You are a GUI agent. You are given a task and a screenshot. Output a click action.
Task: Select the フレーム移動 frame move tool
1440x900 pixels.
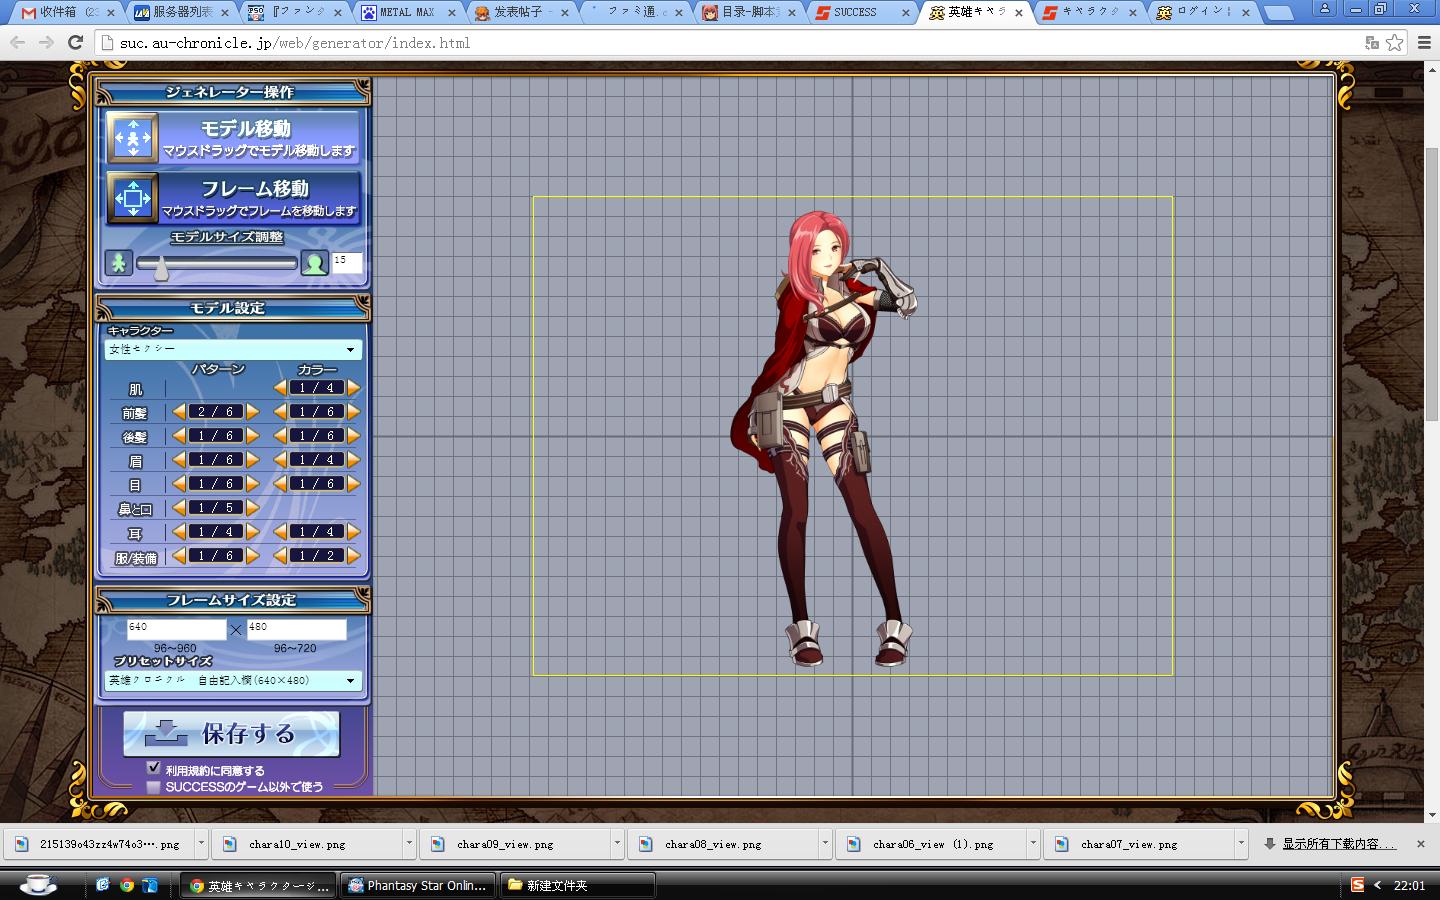click(x=233, y=197)
